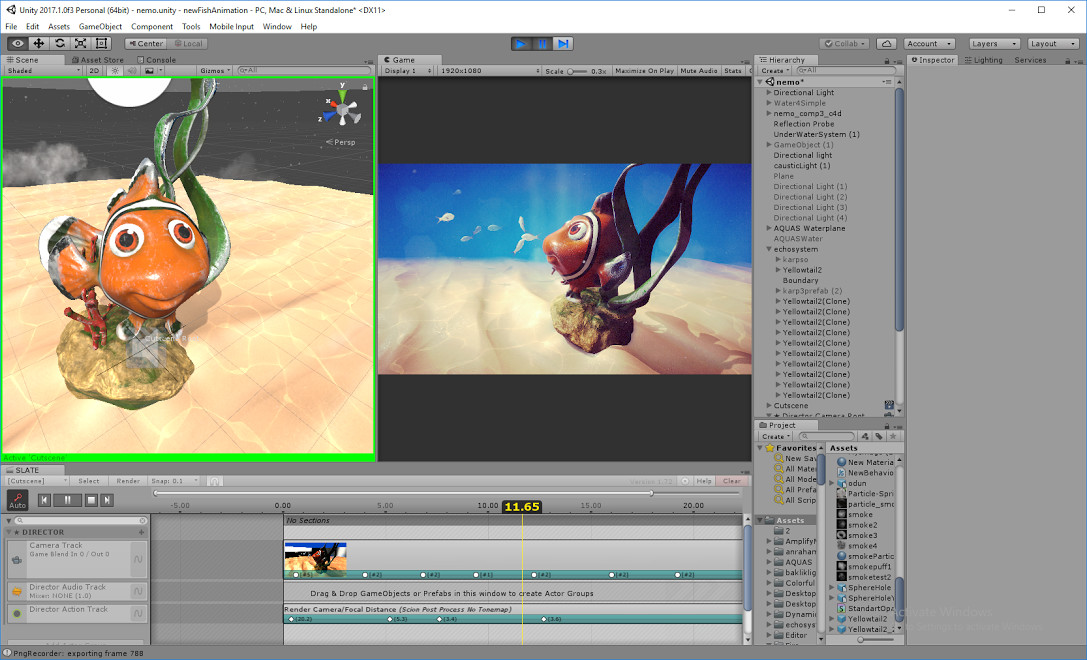Expand AQUAS Waterplane in Hierarchy
1087x660 pixels.
[769, 228]
